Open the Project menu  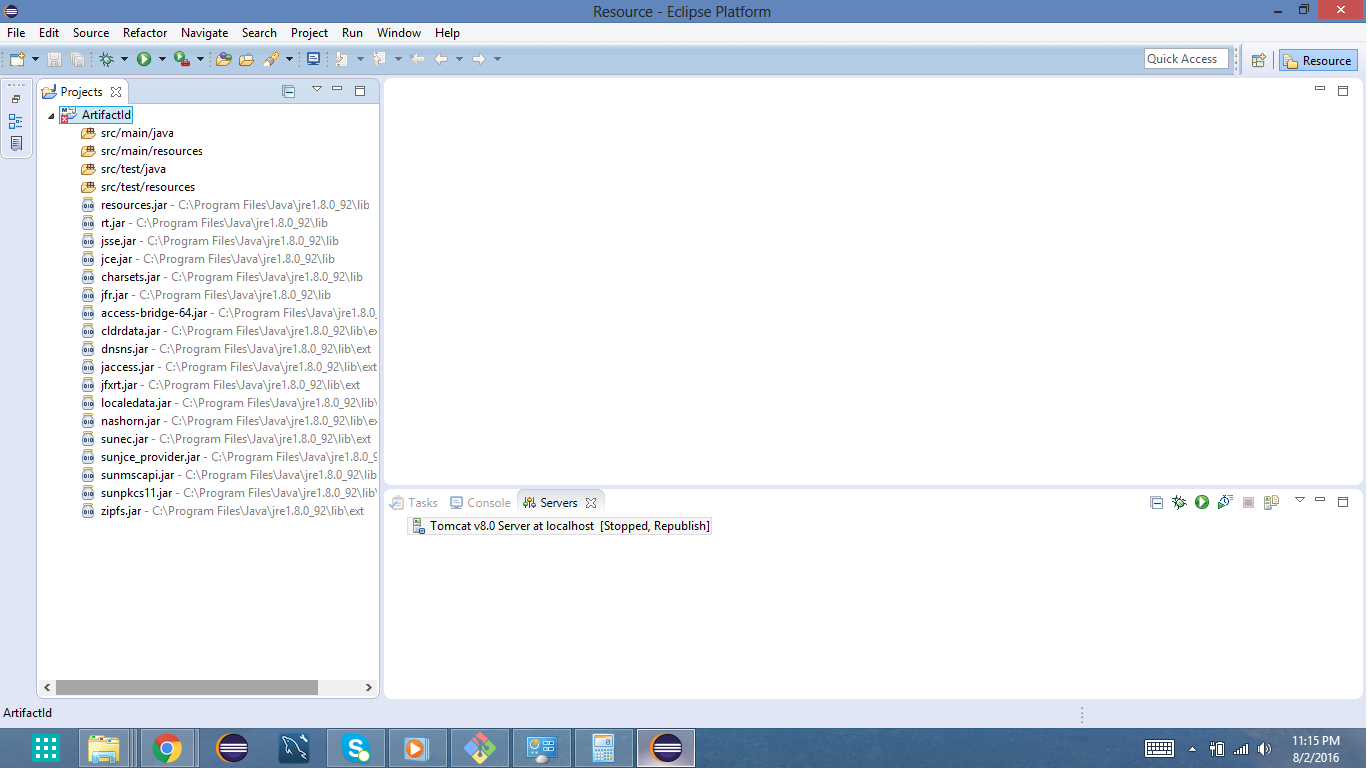click(x=309, y=33)
